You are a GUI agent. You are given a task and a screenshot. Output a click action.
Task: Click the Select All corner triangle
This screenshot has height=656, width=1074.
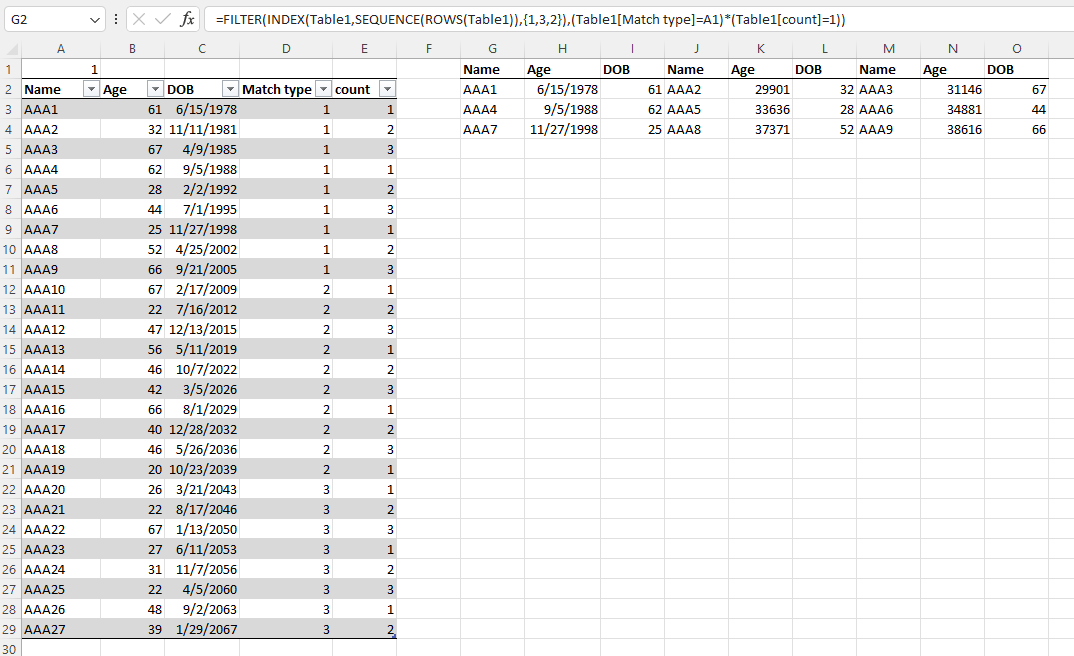12,49
